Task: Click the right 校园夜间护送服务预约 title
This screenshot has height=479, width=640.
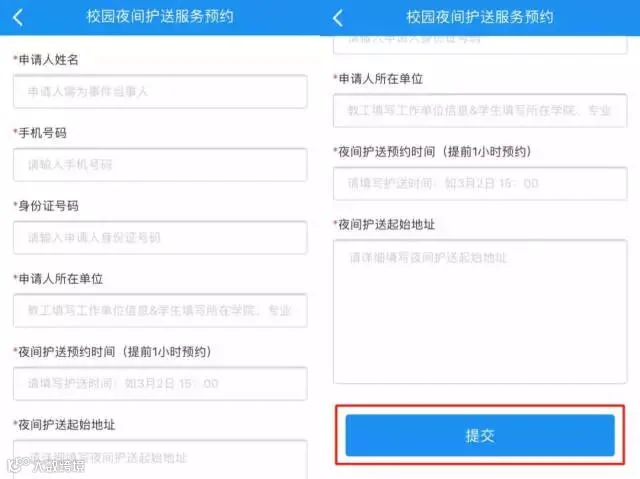Action: [480, 17]
